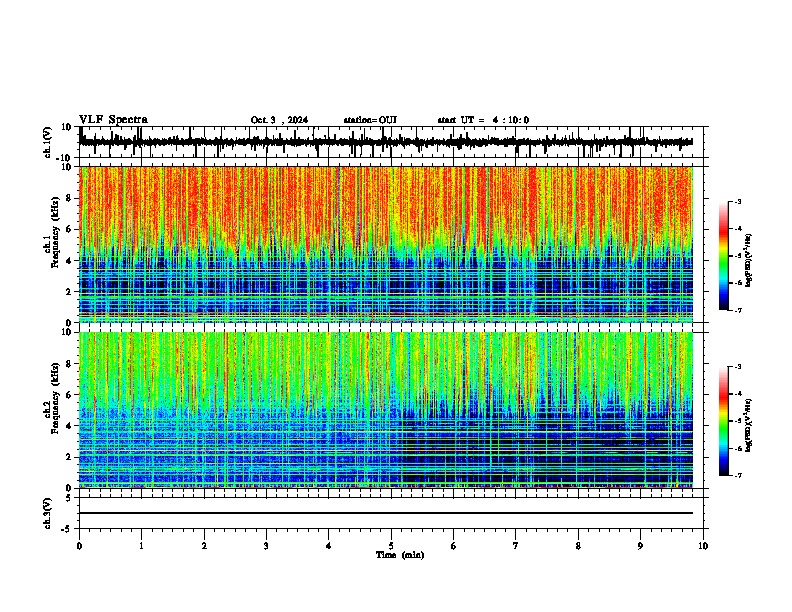The image size is (792, 612).
Task: Click time axis tick label 9
Action: 640,546
